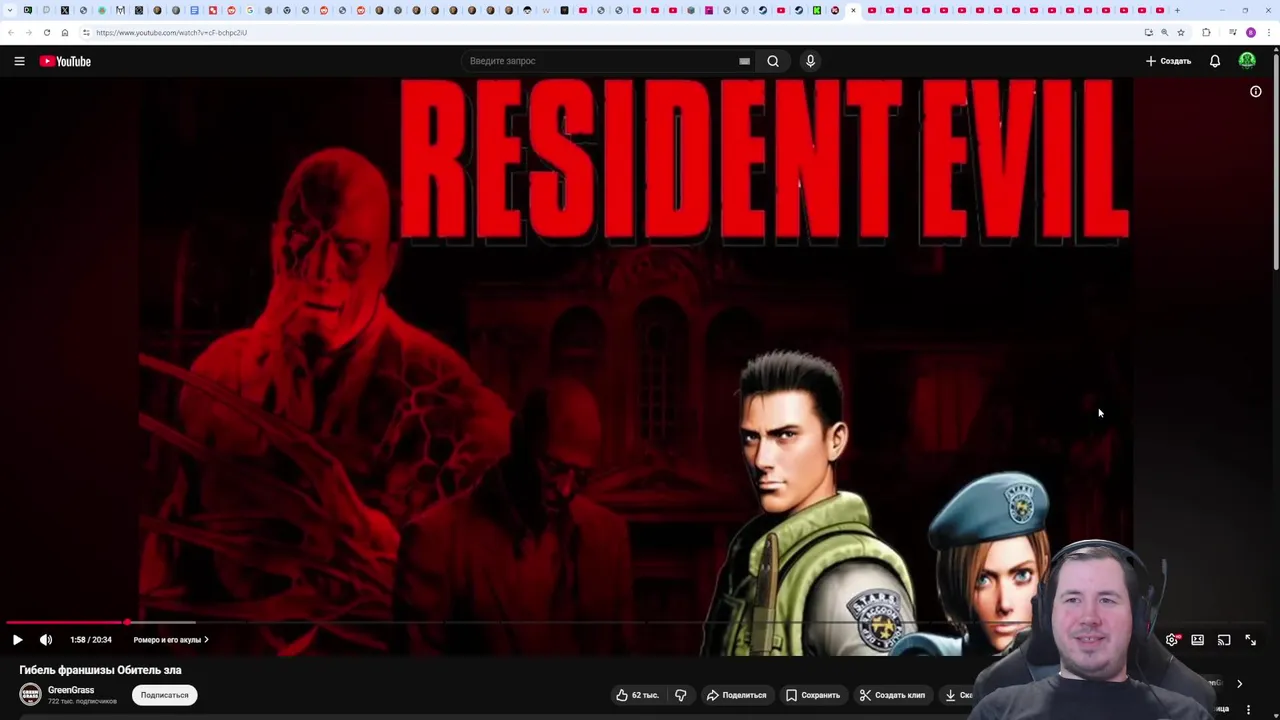Open the YouTube account avatar menu
The width and height of the screenshot is (1280, 720).
[x=1247, y=61]
